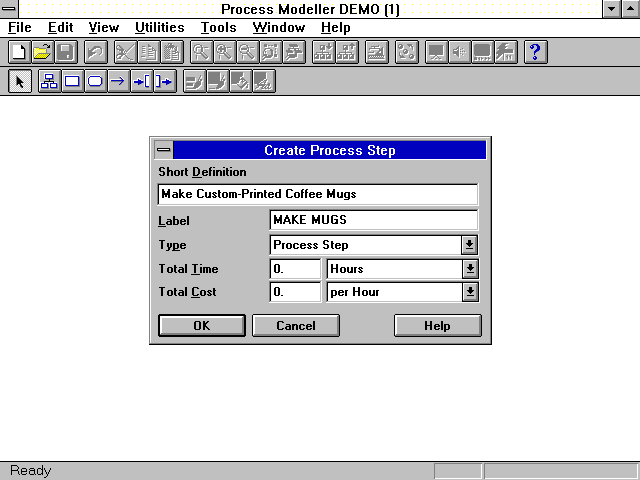Open the Total Time units dropdown
The image size is (640, 480).
click(469, 269)
